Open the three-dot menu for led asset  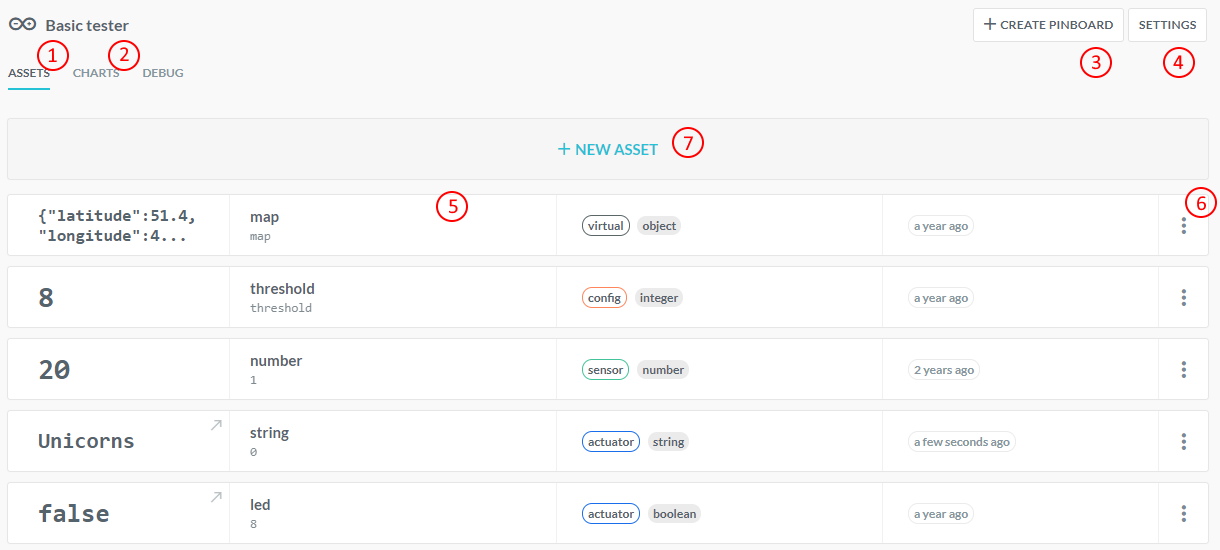[x=1183, y=514]
